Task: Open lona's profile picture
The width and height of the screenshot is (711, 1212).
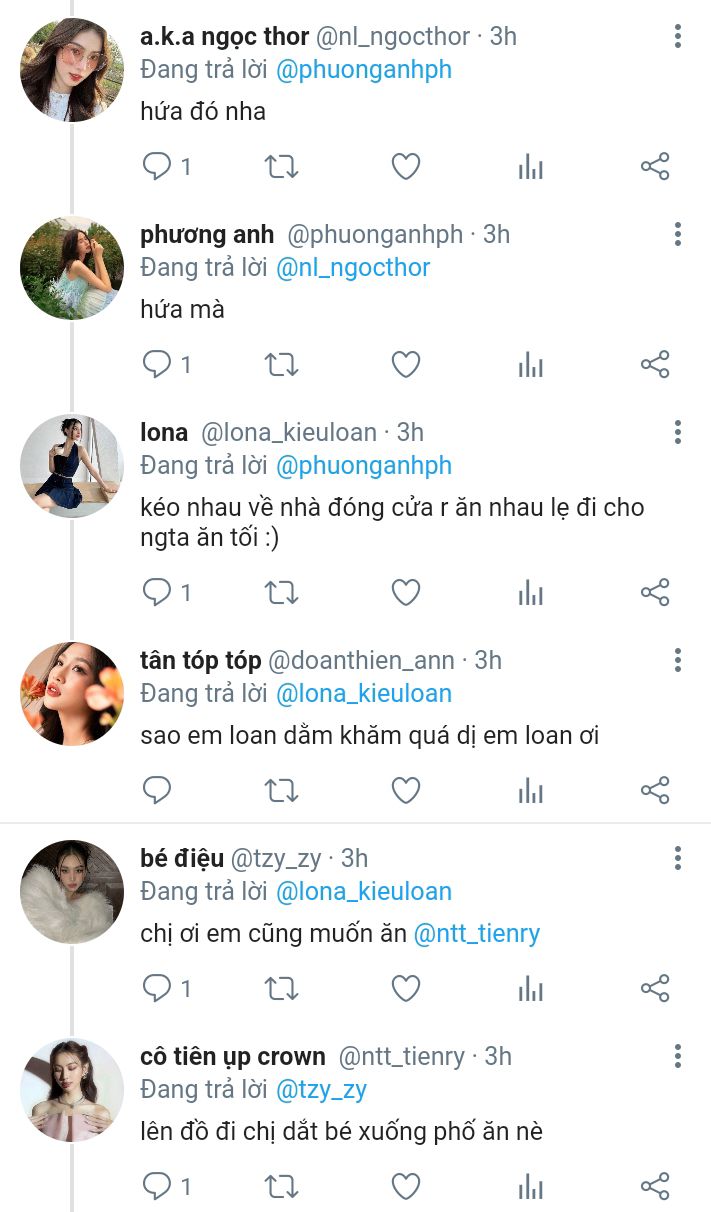Action: [x=72, y=467]
